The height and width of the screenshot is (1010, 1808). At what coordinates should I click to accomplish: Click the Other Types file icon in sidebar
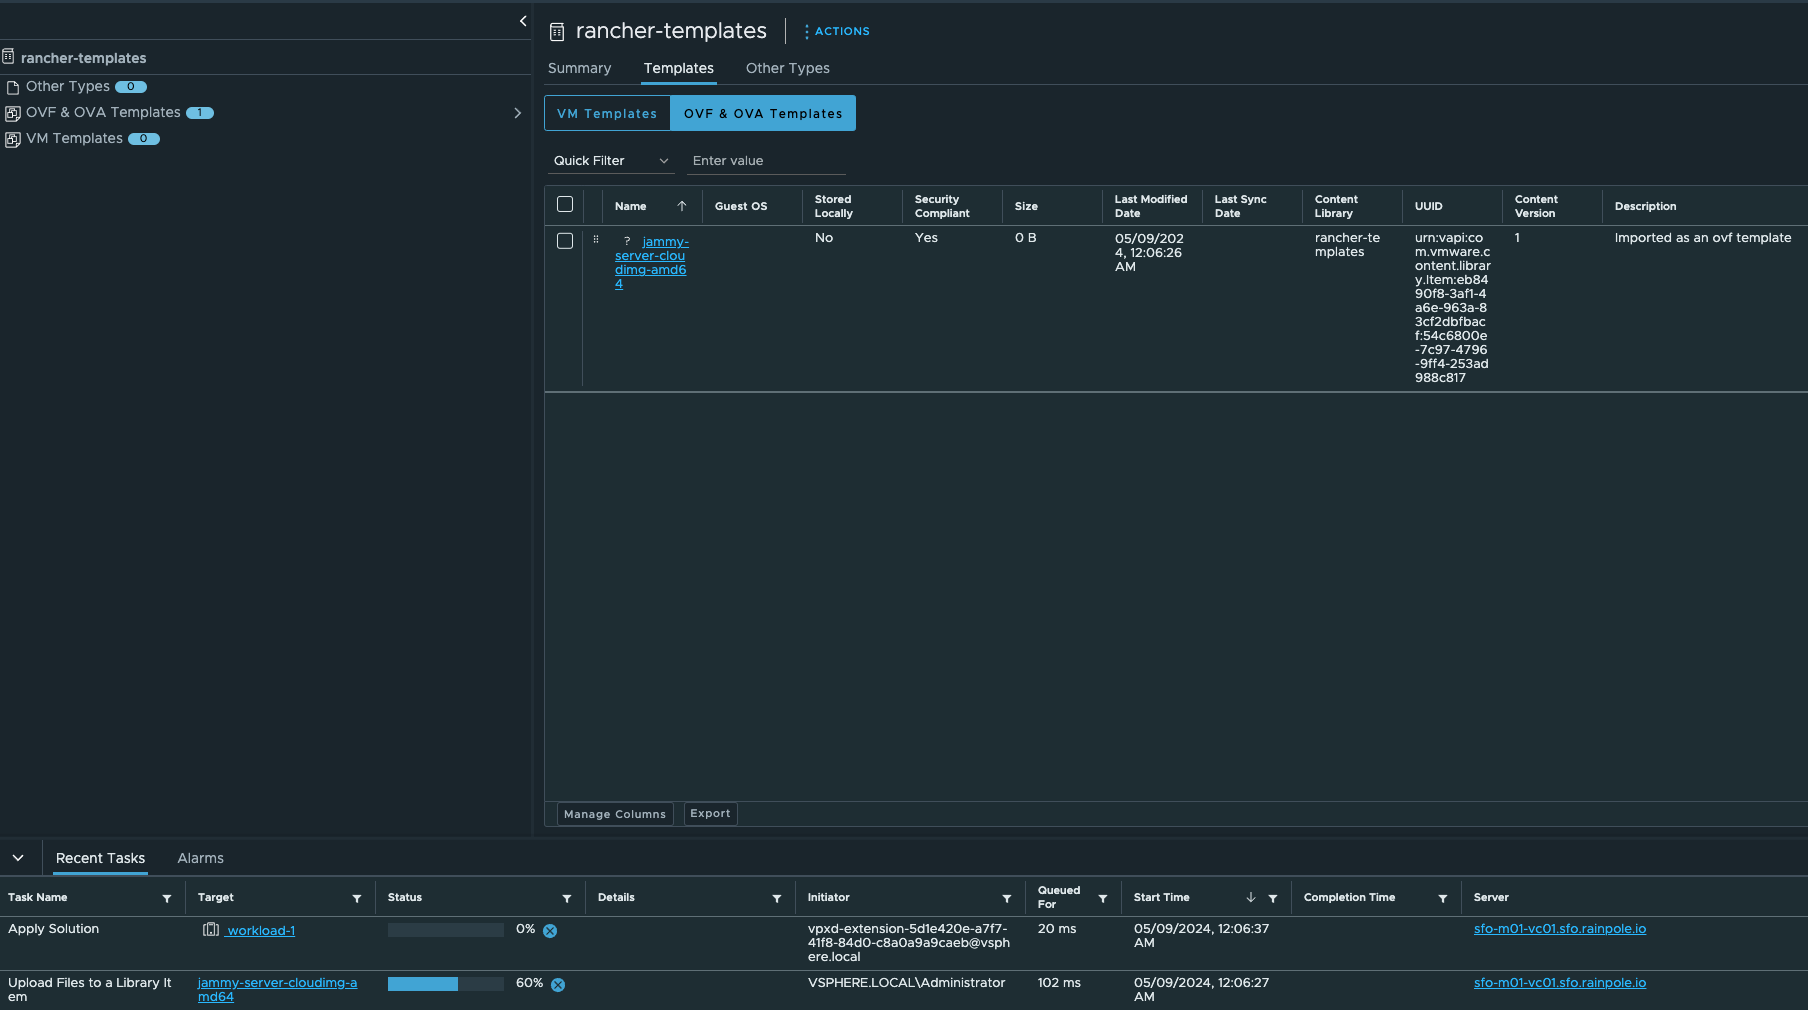(x=13, y=87)
